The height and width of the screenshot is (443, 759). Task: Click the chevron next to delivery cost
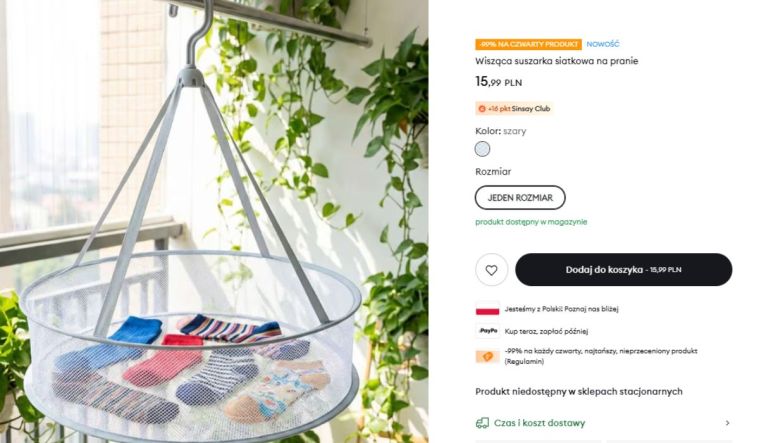(727, 423)
